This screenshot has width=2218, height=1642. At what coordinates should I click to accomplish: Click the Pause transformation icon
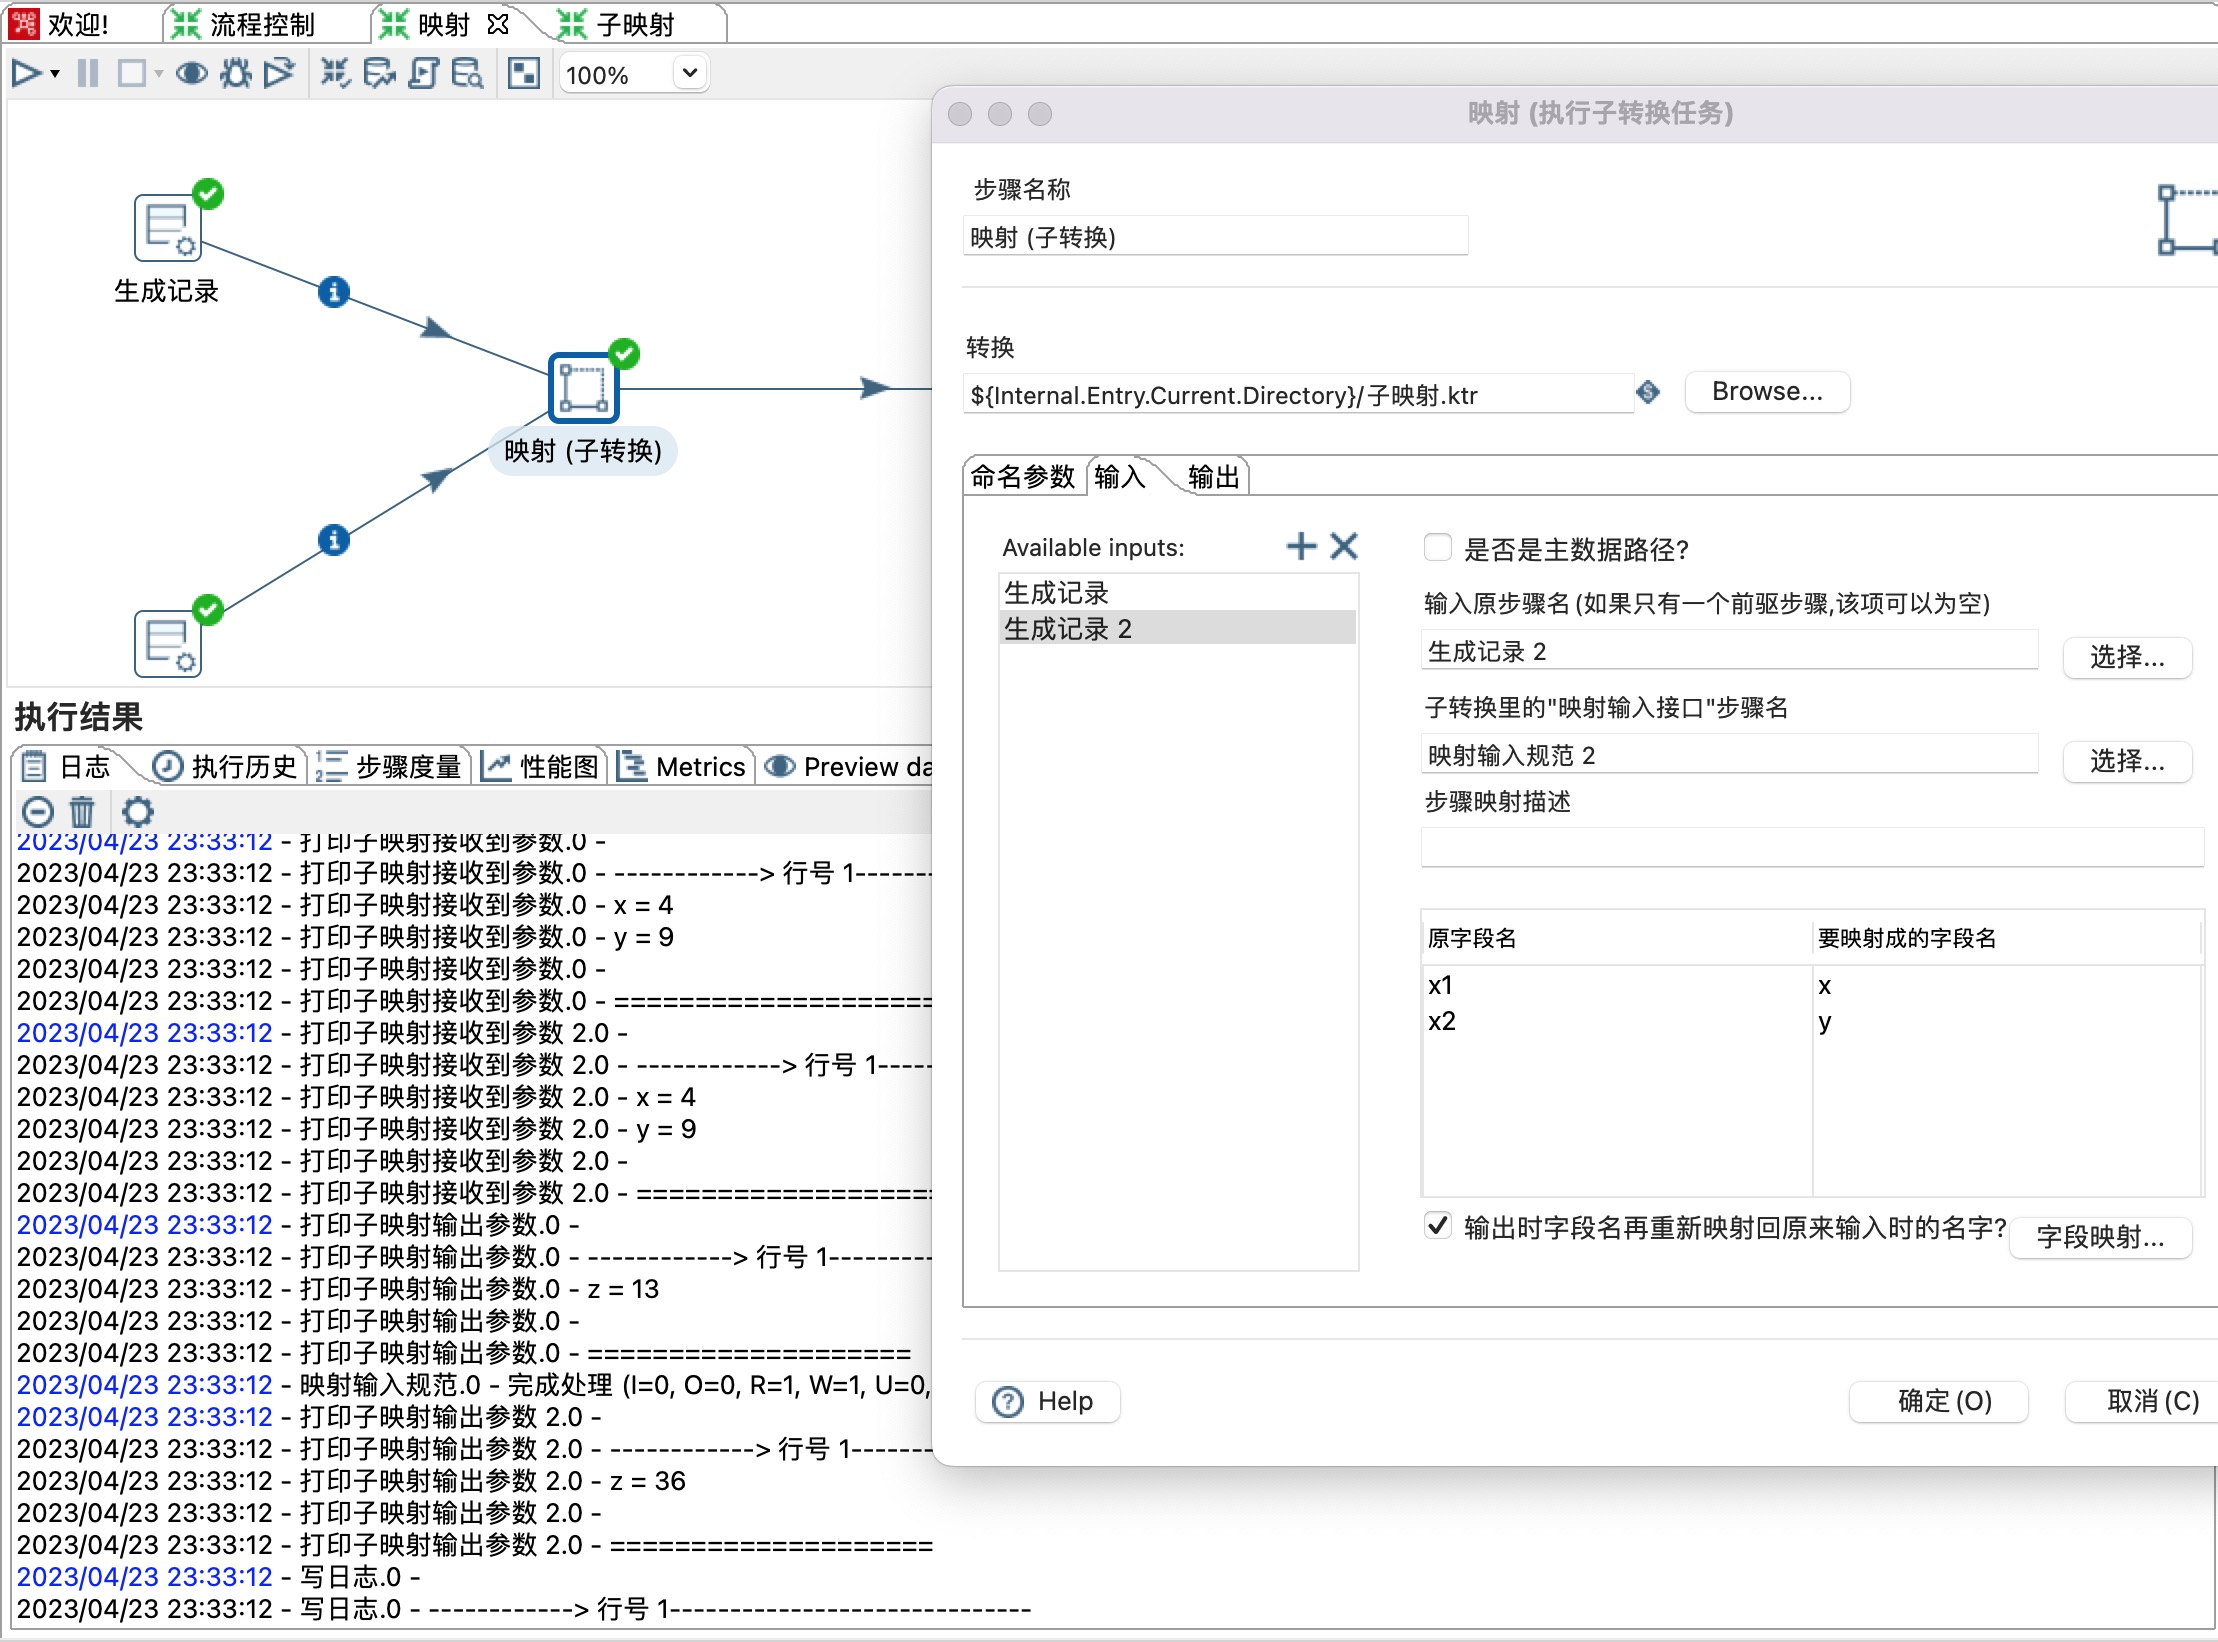click(x=88, y=74)
